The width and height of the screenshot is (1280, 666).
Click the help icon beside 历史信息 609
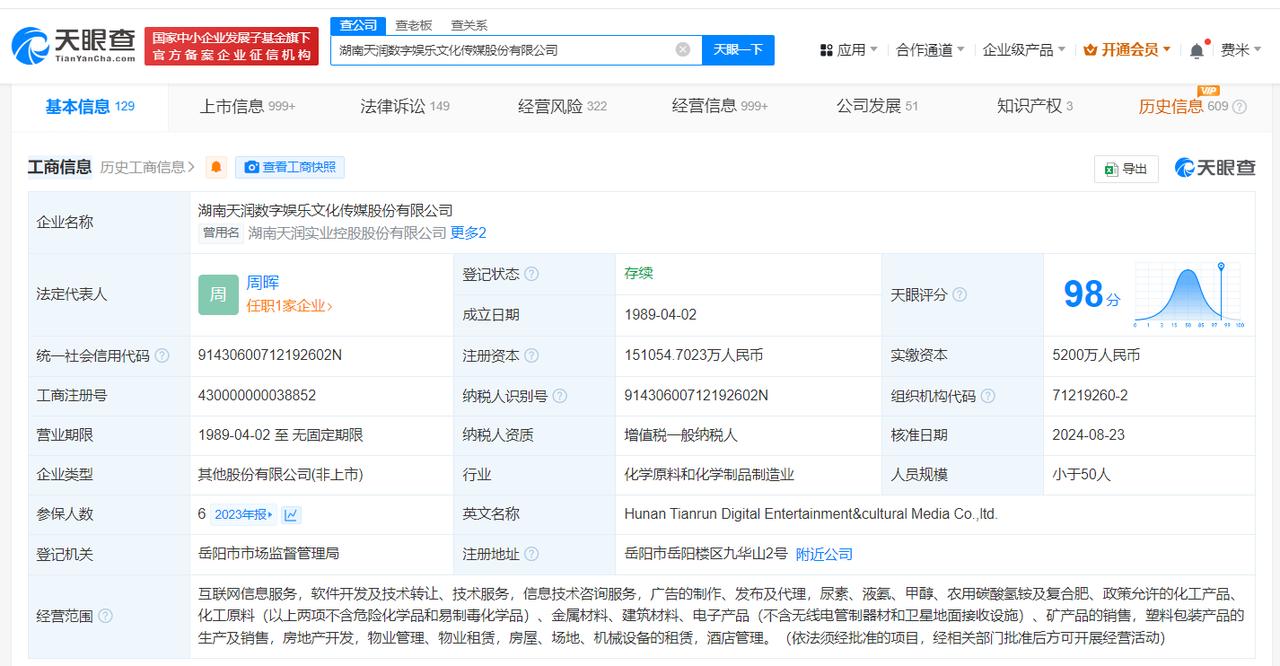[1240, 107]
